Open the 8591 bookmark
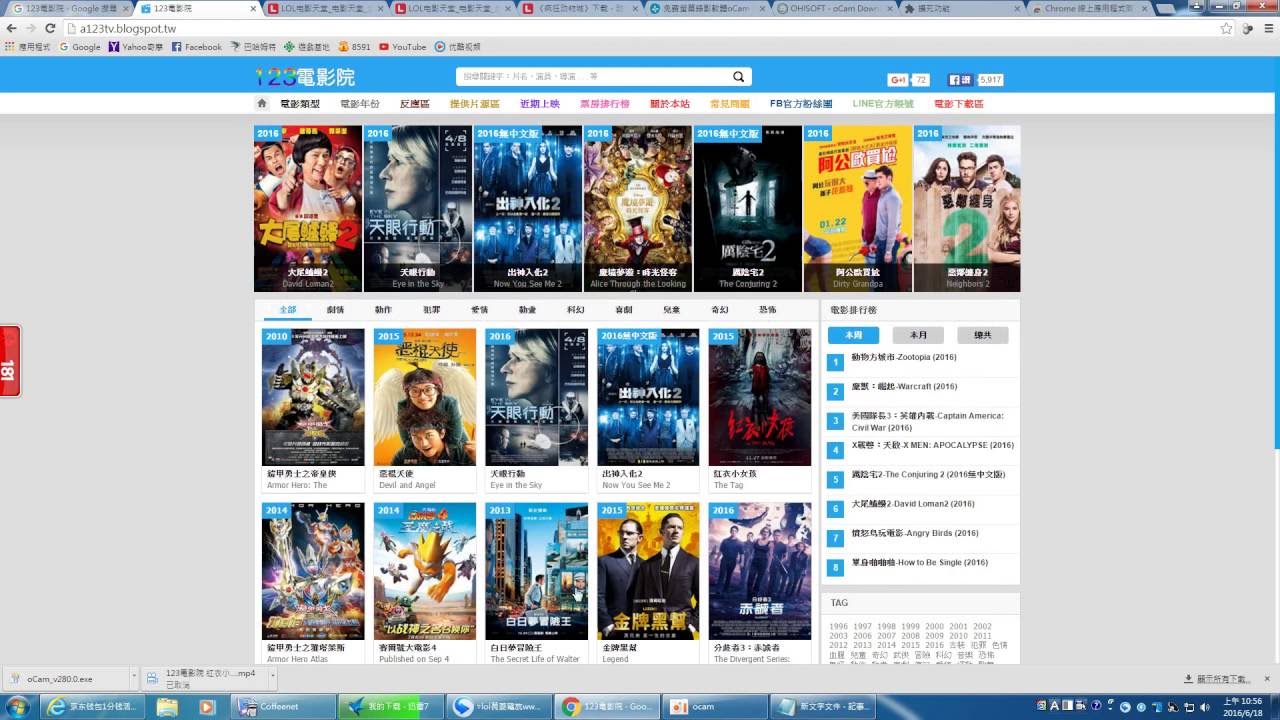The image size is (1280, 720). tap(355, 46)
